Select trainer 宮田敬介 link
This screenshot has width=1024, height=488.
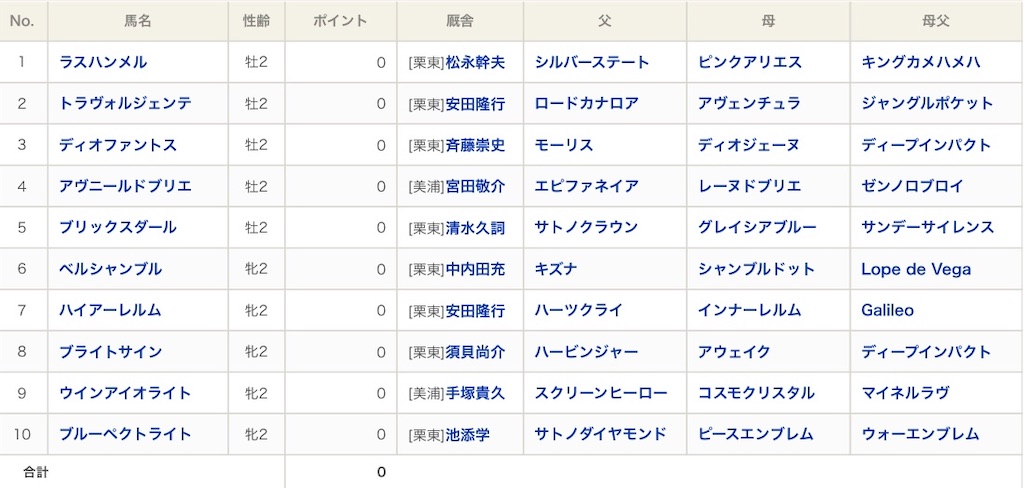[x=475, y=186]
